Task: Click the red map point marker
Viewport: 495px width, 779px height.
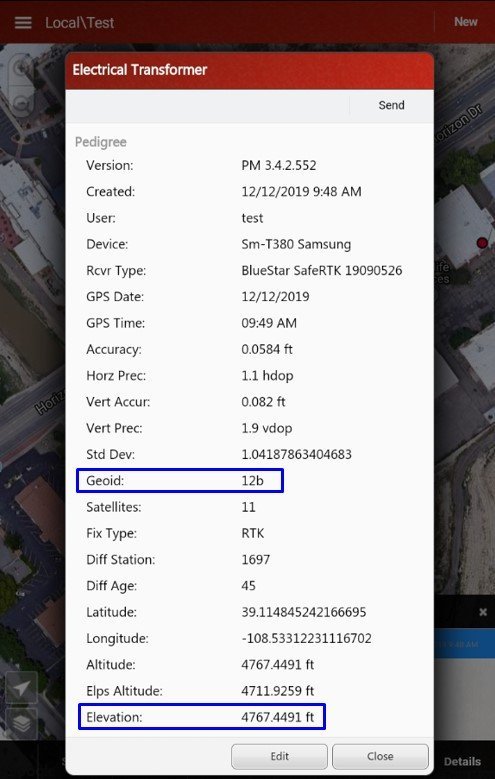Action: point(482,242)
